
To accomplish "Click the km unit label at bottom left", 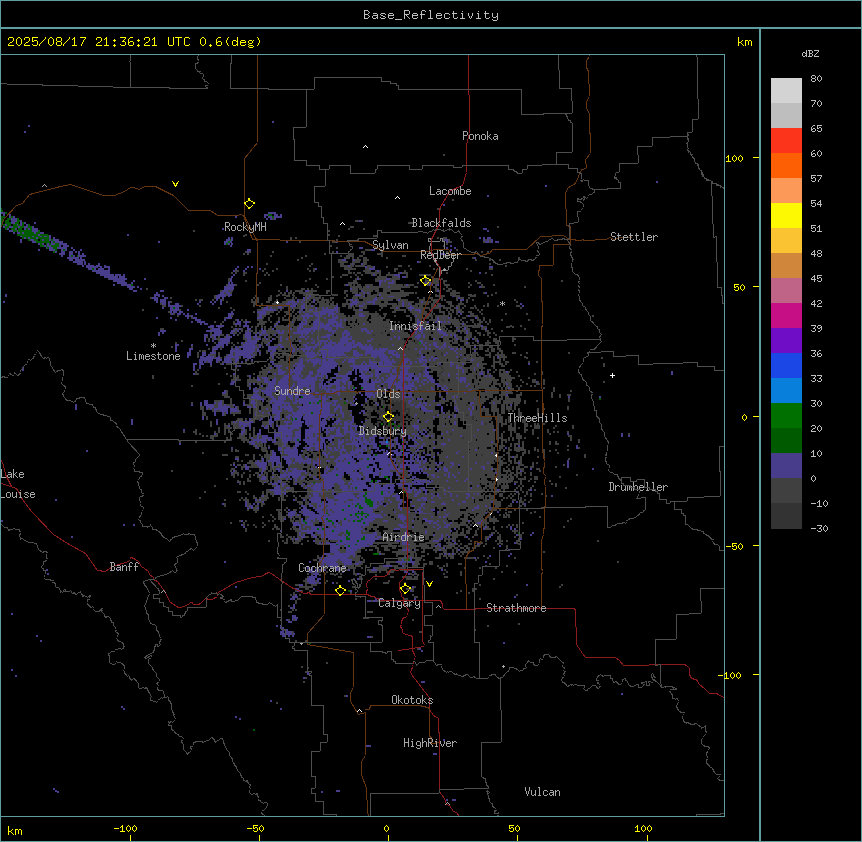I will (x=15, y=831).
